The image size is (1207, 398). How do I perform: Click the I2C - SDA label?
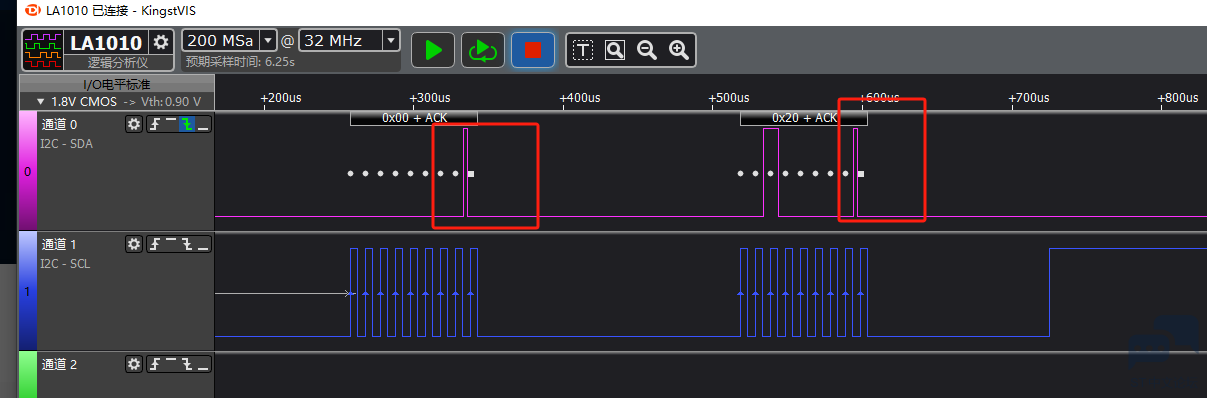click(x=66, y=143)
